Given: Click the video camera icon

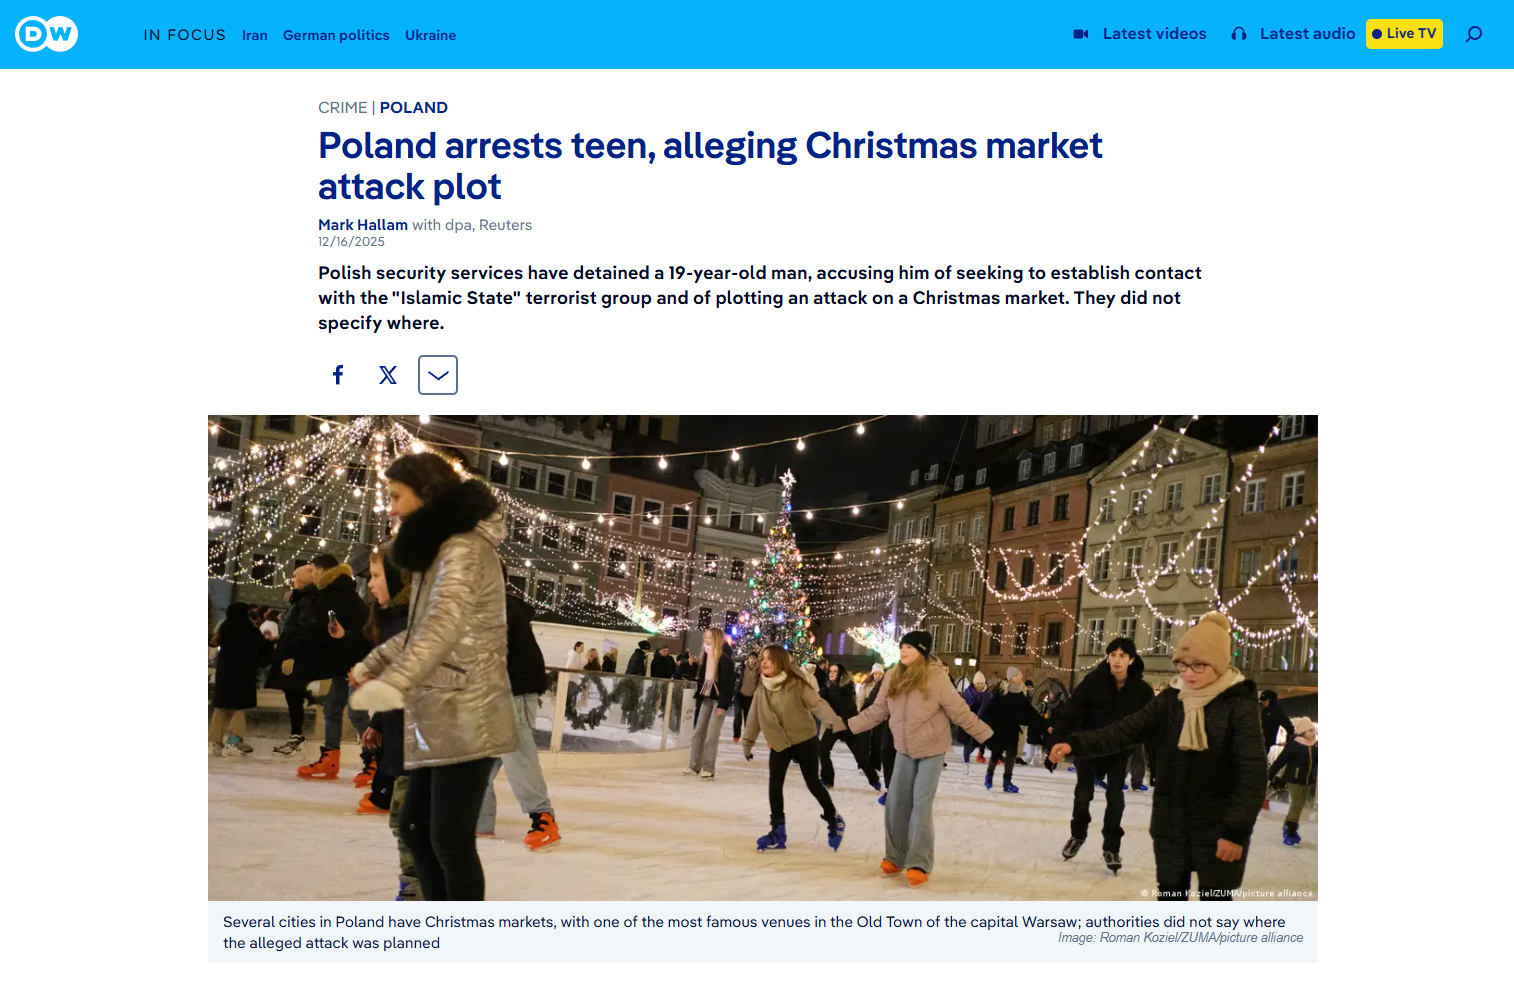Looking at the screenshot, I should pos(1081,34).
